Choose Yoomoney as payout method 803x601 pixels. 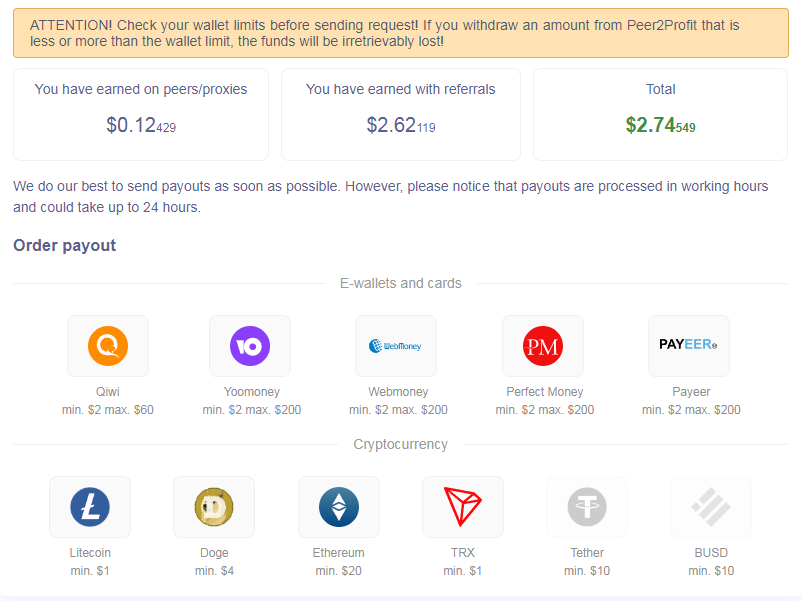[x=250, y=346]
